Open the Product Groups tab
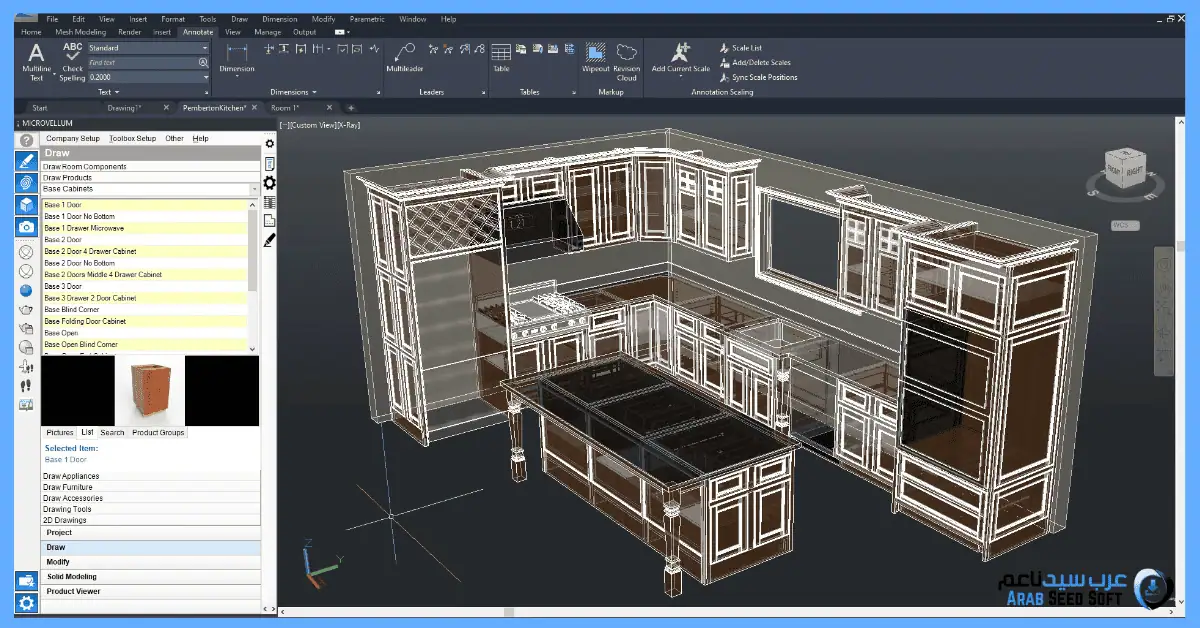 158,432
